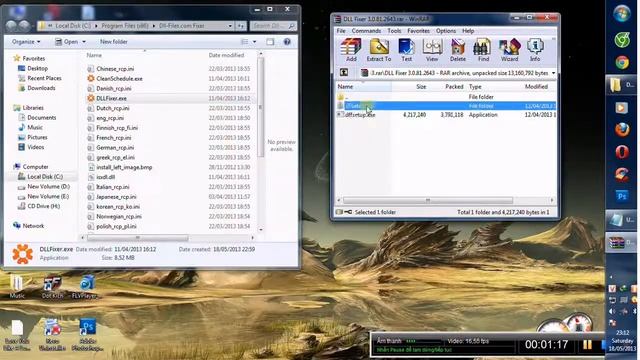
Task: Open the Options menu in WinRAR
Action: point(446,31)
